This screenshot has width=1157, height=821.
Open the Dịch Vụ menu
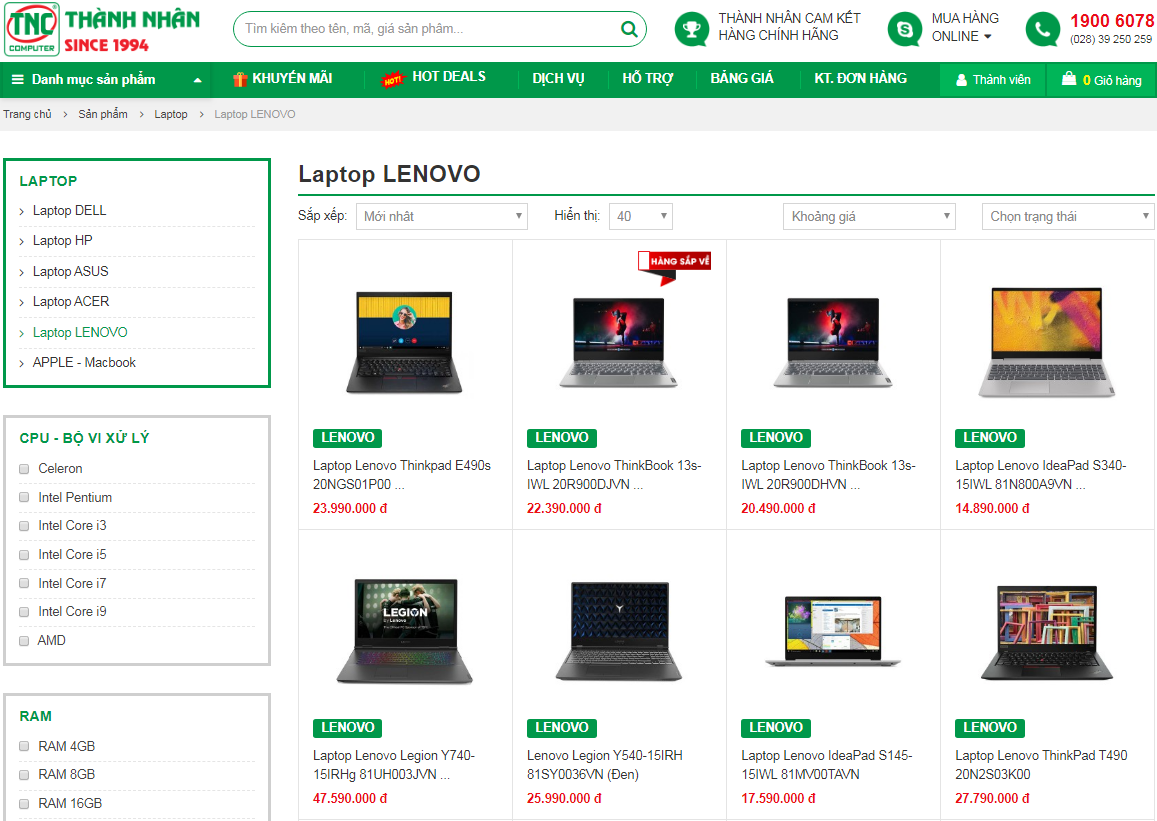[x=559, y=78]
